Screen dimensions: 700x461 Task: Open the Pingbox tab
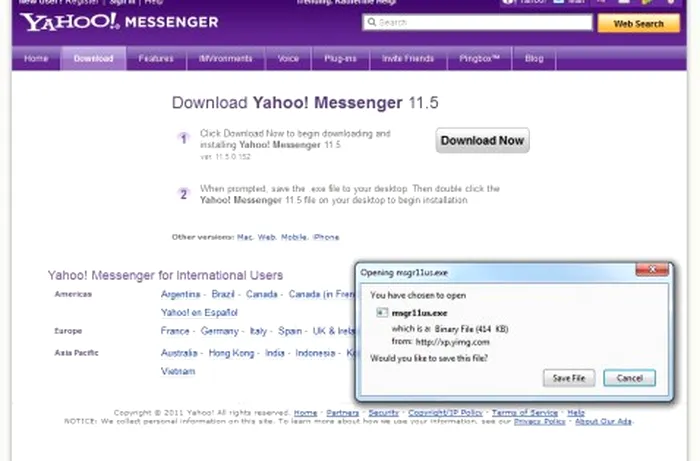479,58
